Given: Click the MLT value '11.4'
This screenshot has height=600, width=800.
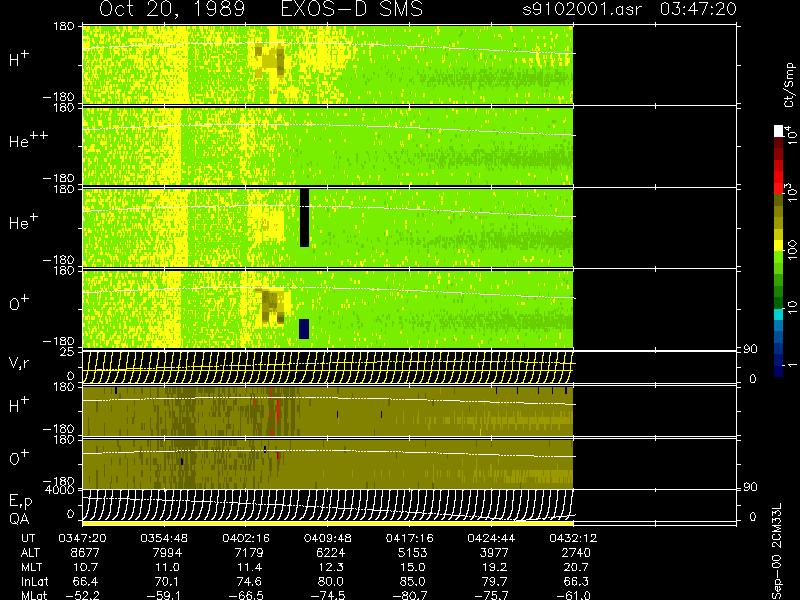Looking at the screenshot, I should point(249,567).
